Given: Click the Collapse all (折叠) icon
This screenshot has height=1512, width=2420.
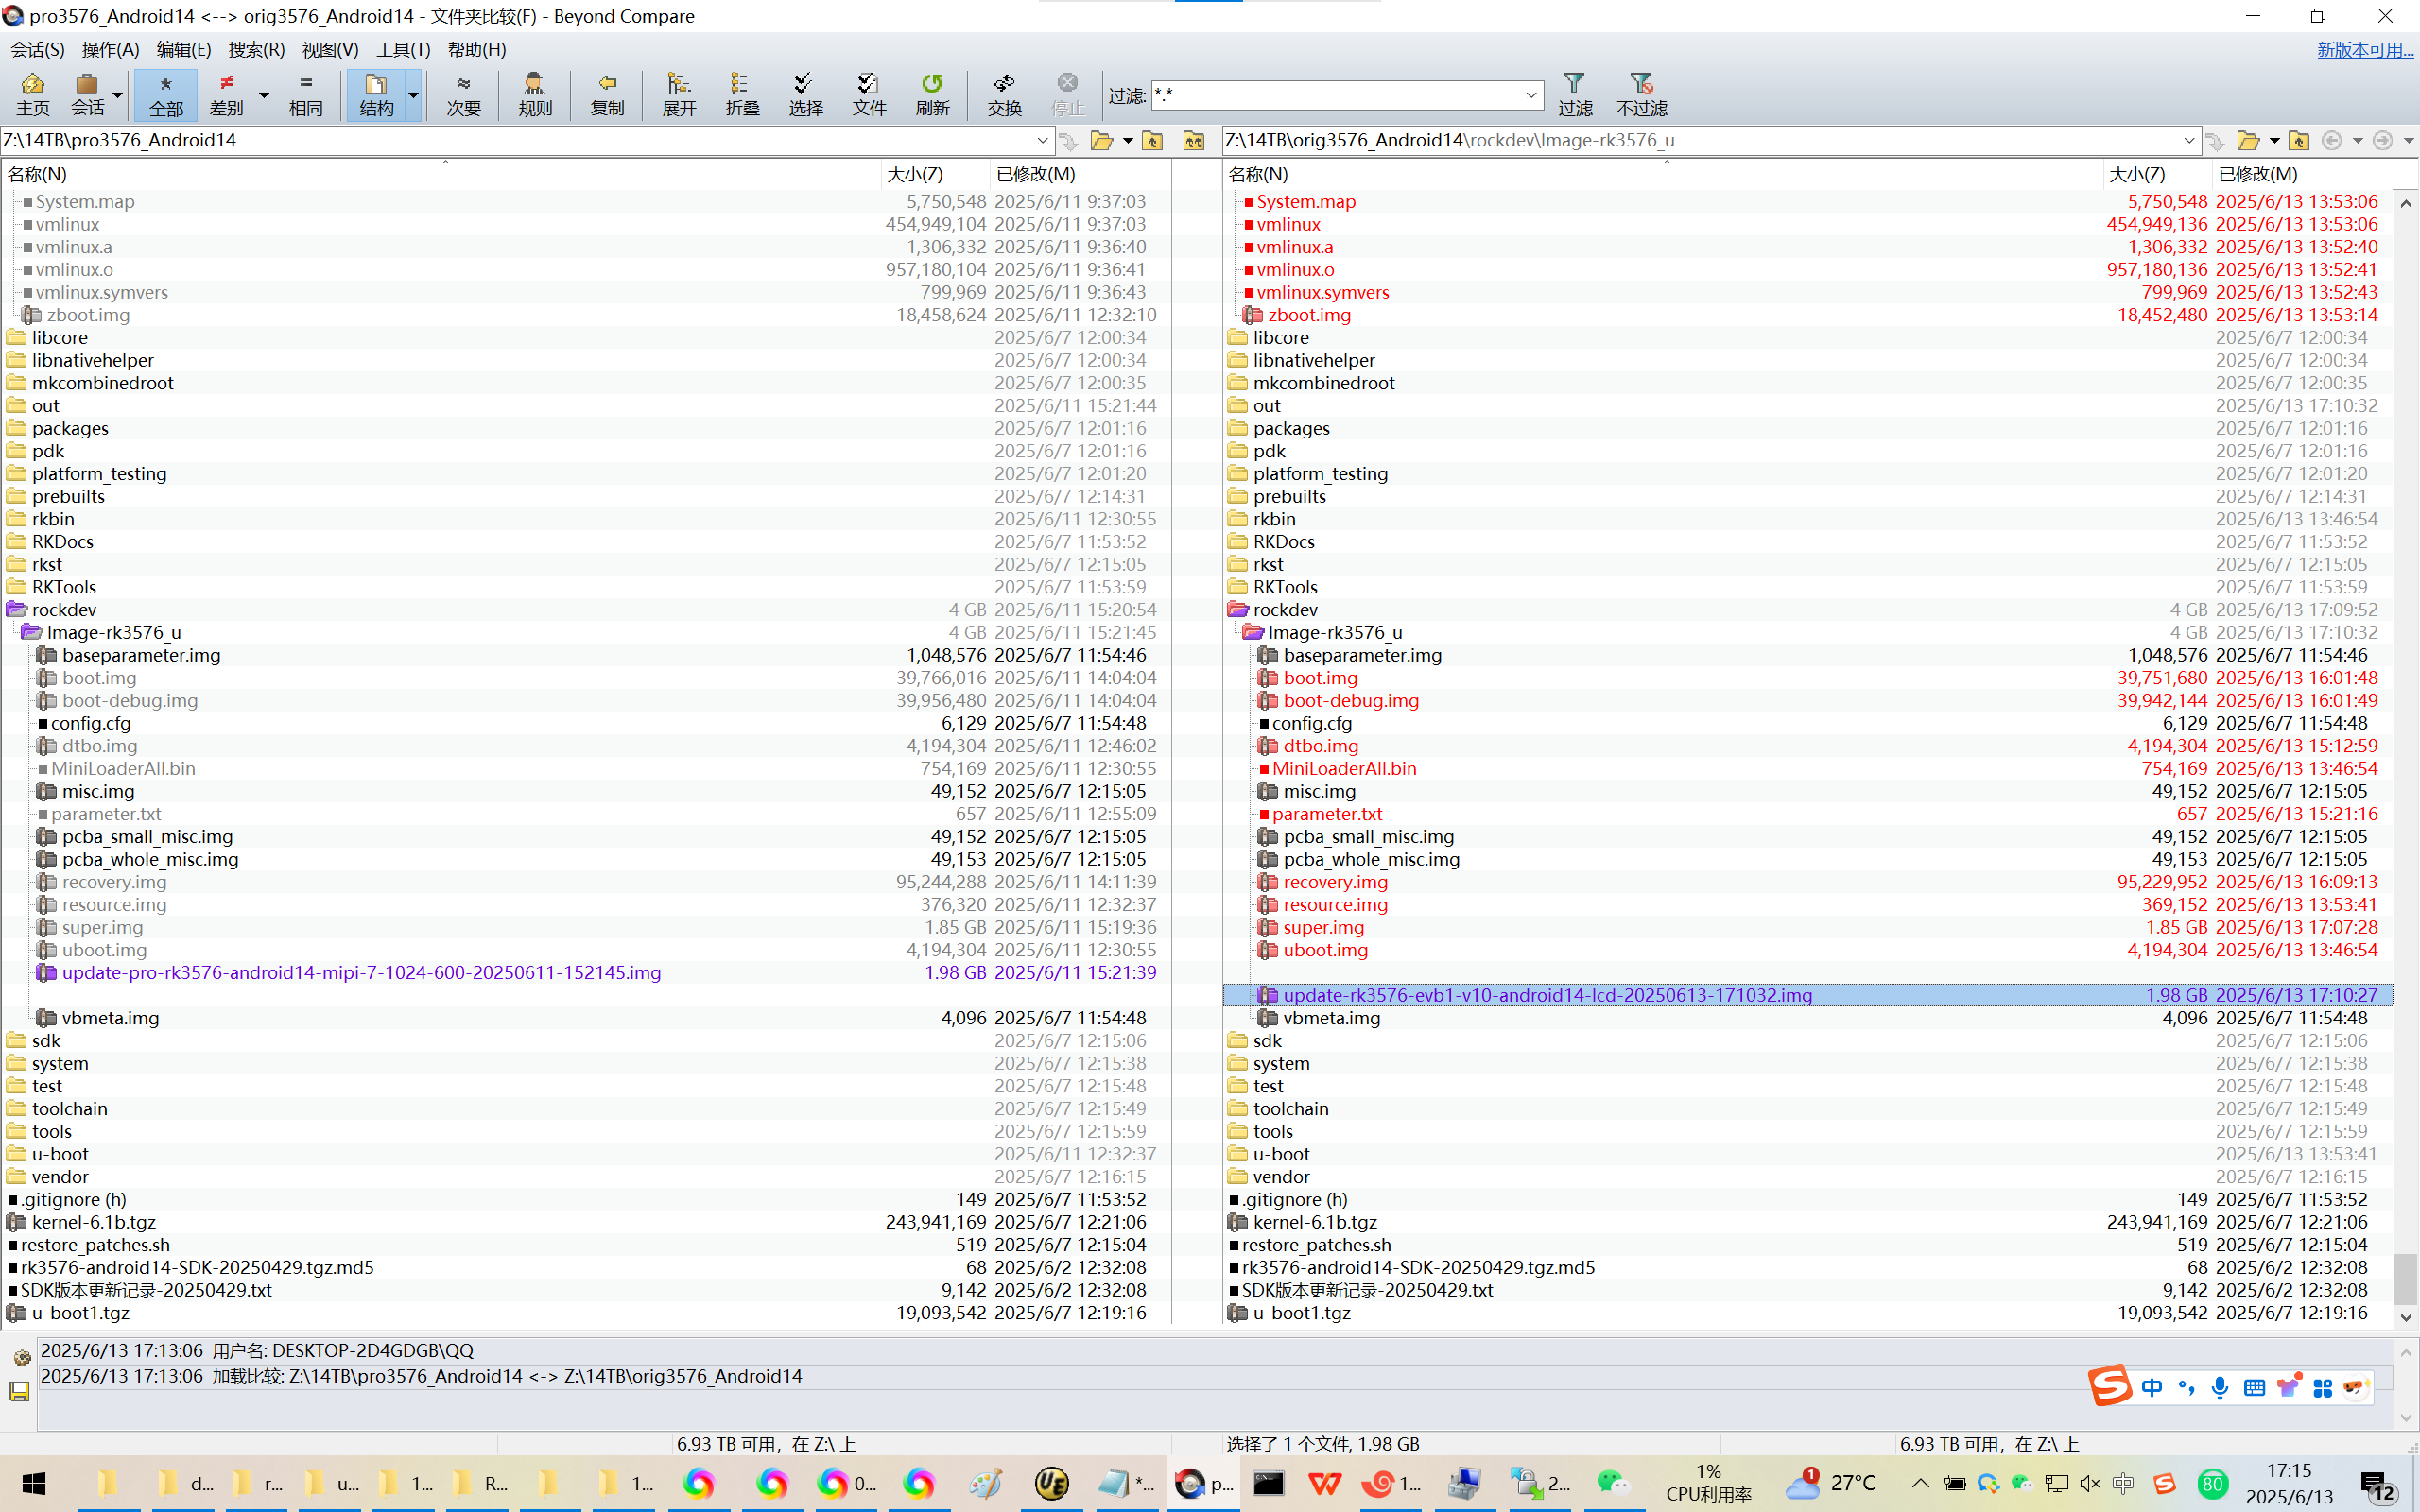Looking at the screenshot, I should (x=742, y=94).
